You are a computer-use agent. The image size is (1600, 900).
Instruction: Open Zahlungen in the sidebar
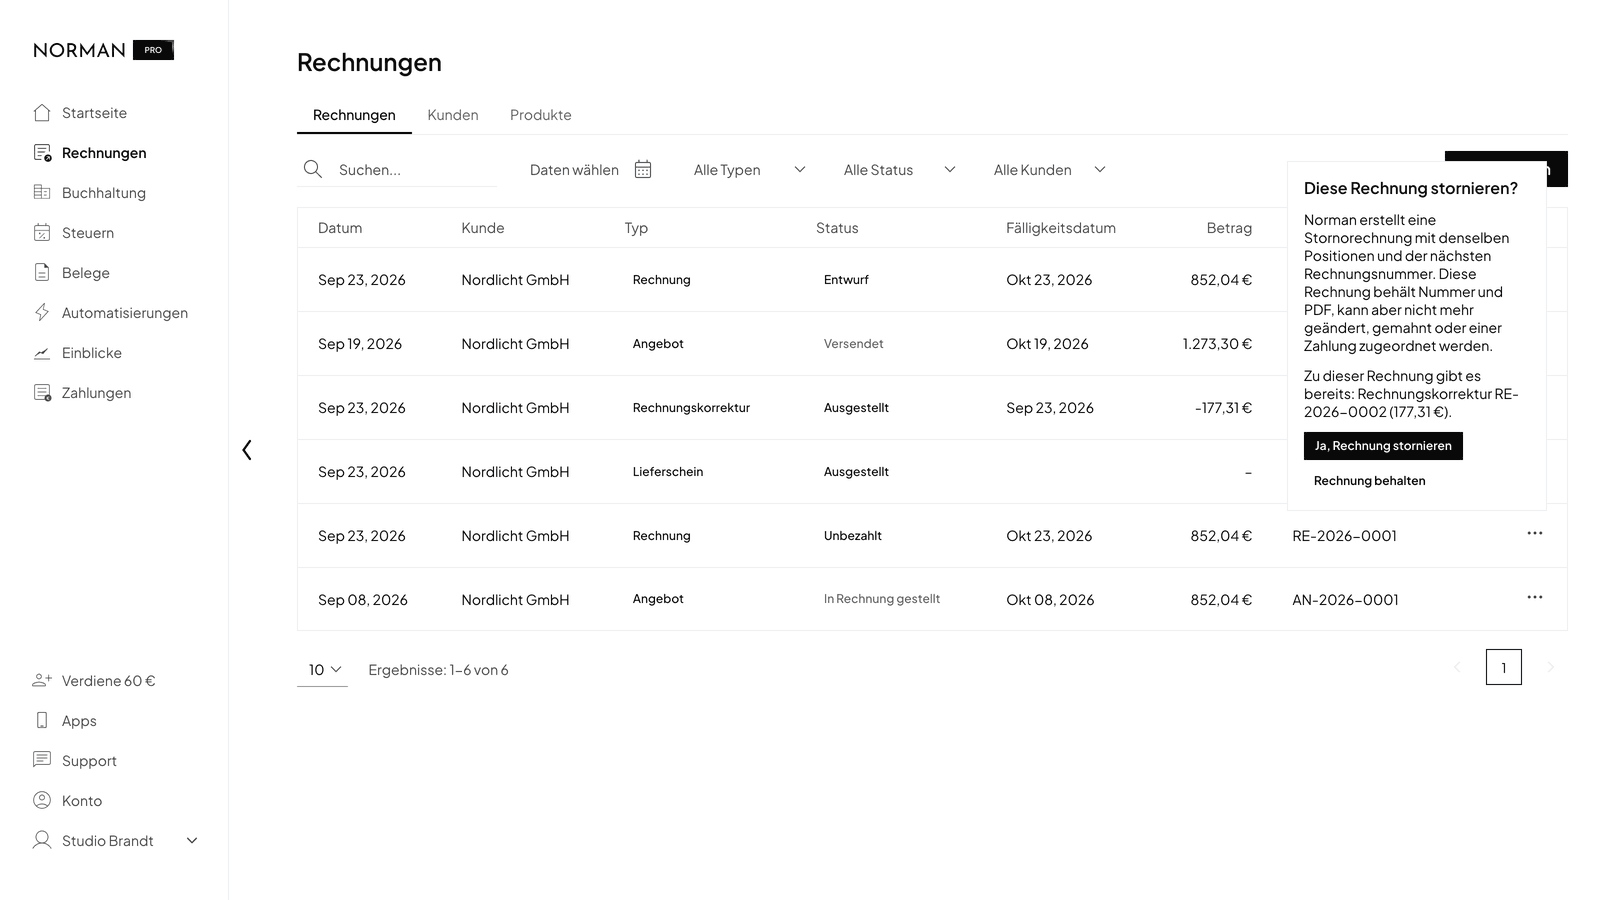[x=82, y=393]
